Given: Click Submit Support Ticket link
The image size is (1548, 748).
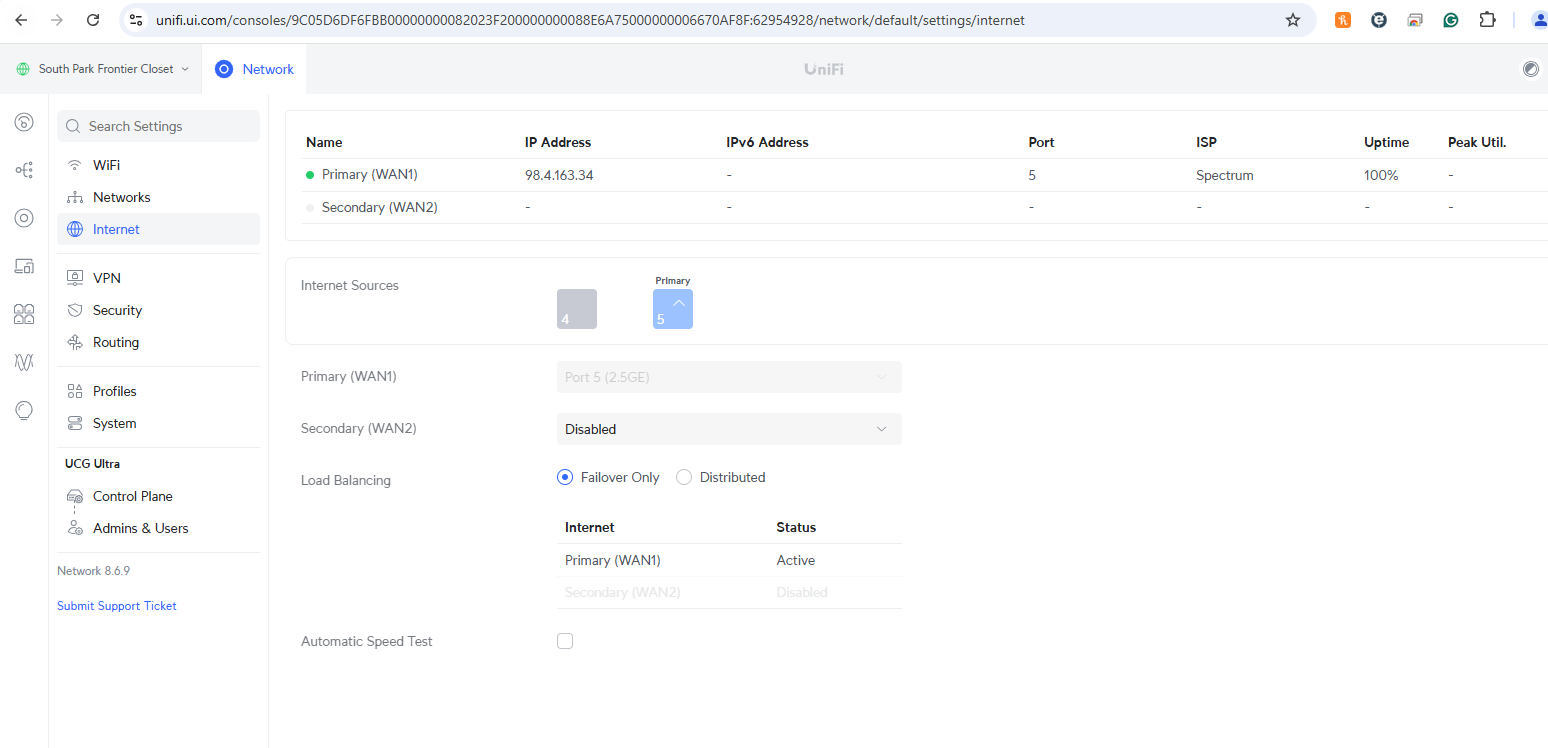Looking at the screenshot, I should 117,606.
